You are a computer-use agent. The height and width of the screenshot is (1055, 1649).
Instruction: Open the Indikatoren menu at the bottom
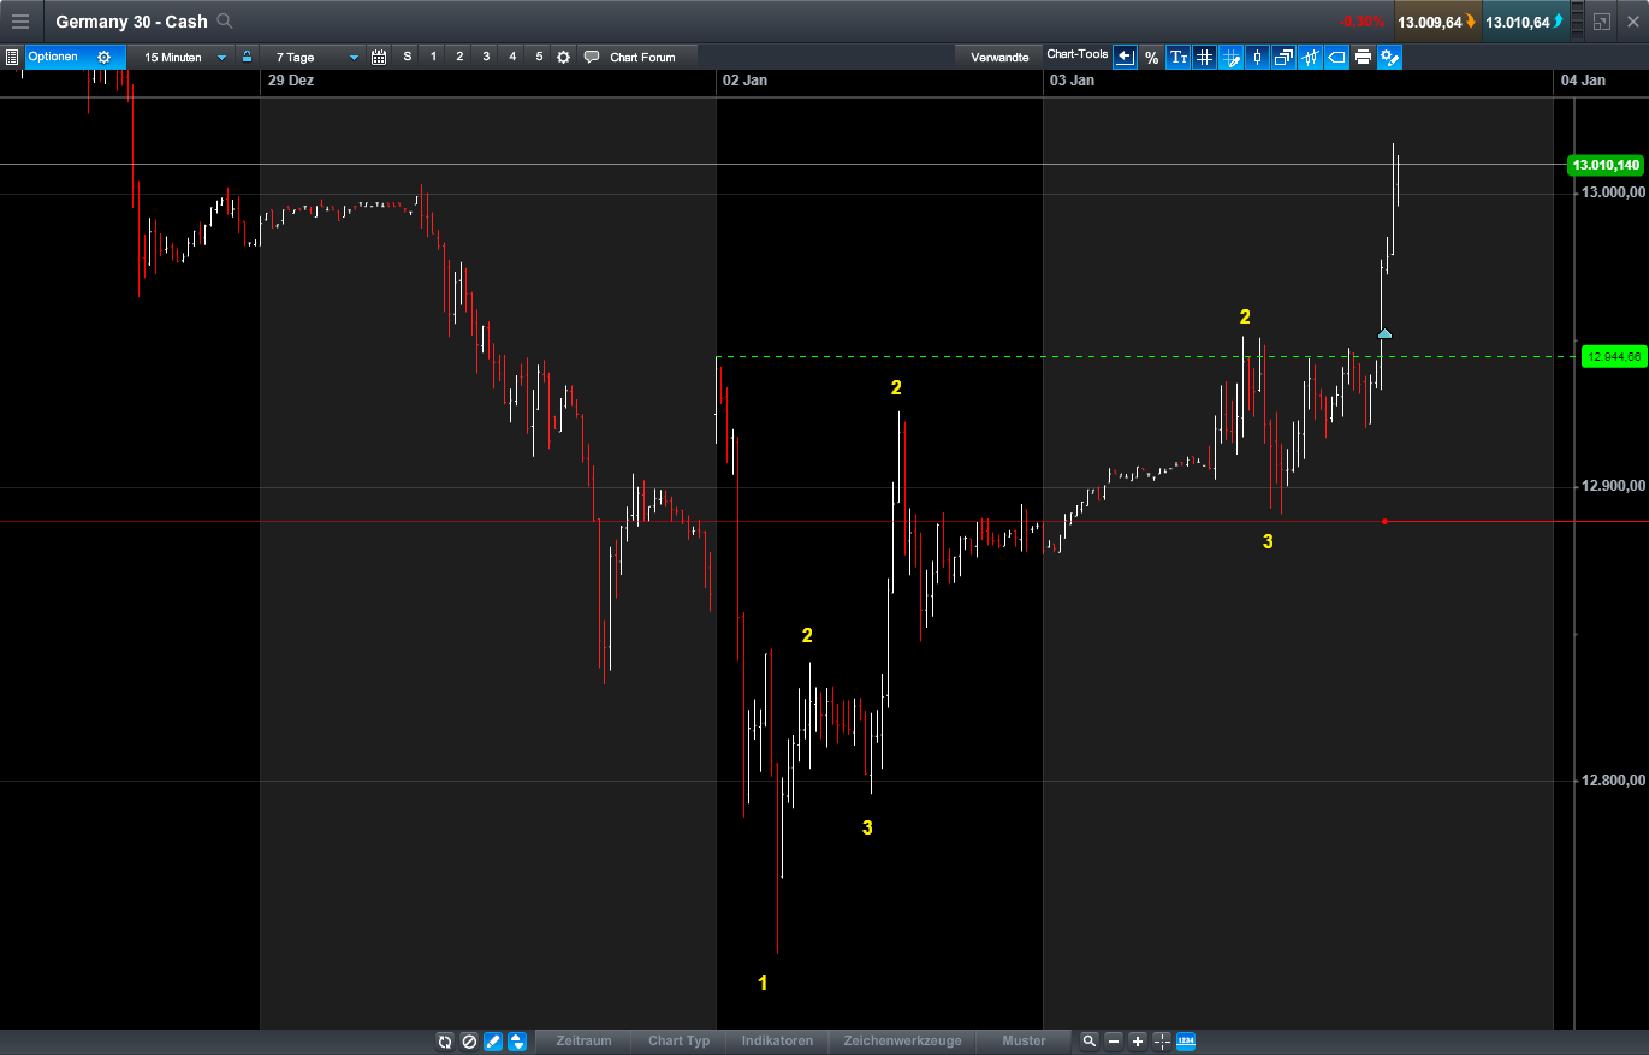pos(776,1041)
